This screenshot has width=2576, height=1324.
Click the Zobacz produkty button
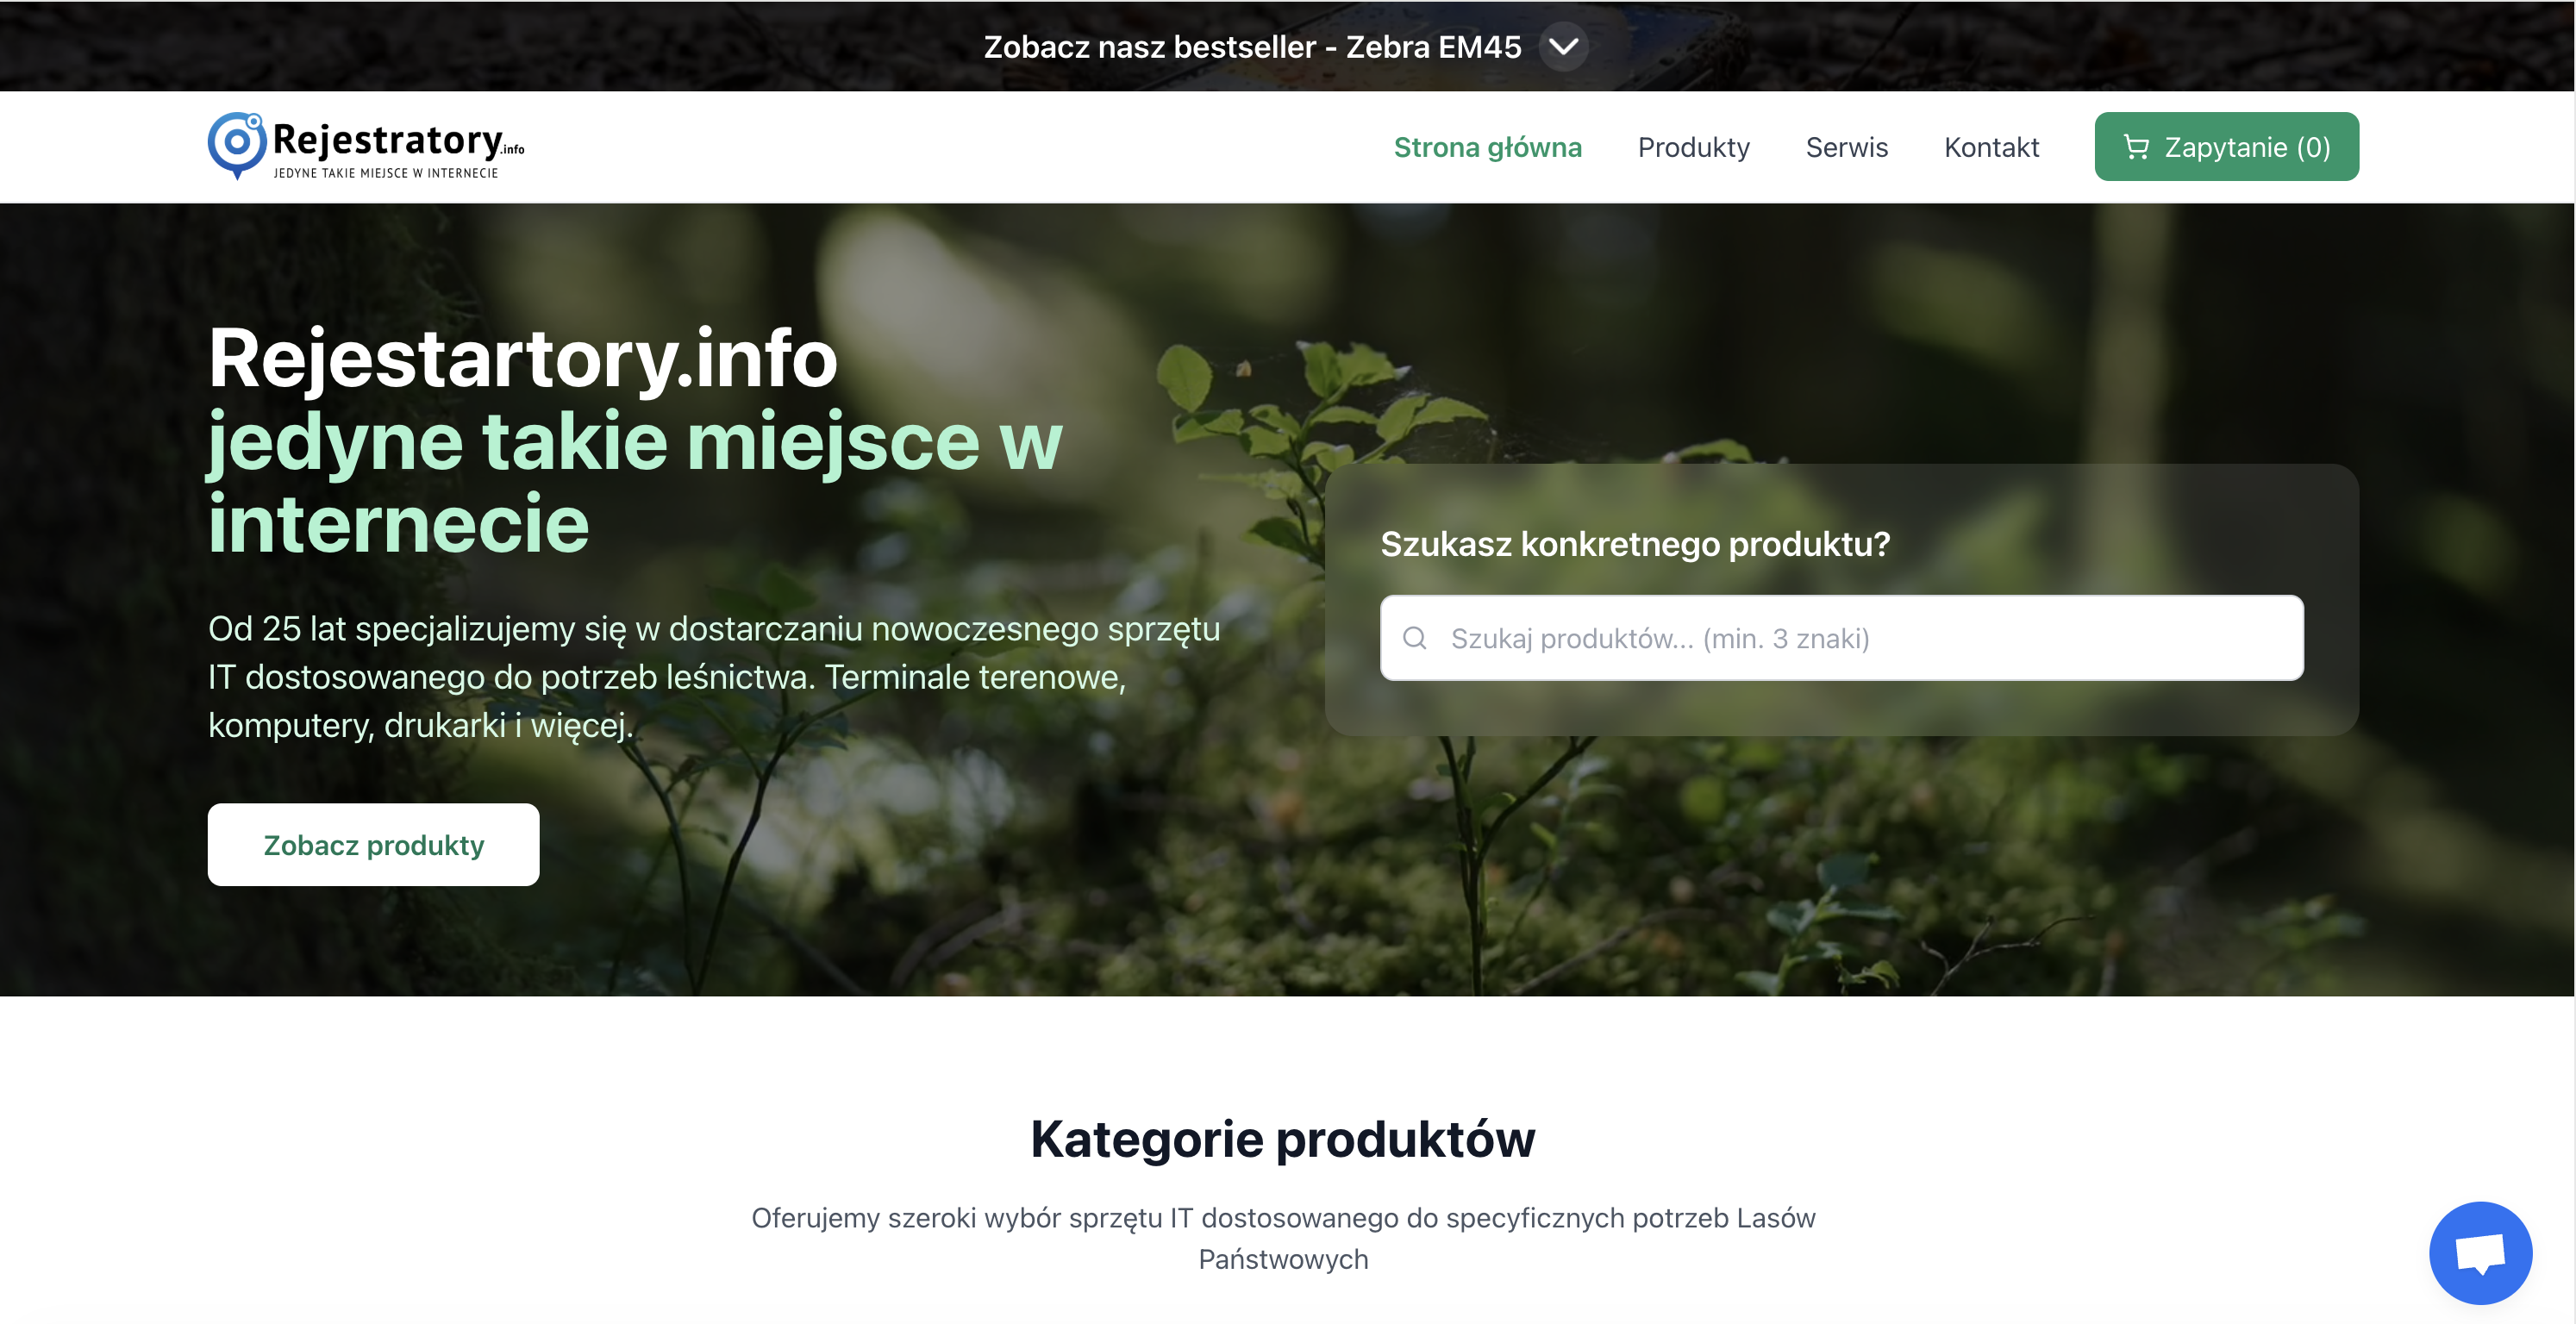(373, 844)
